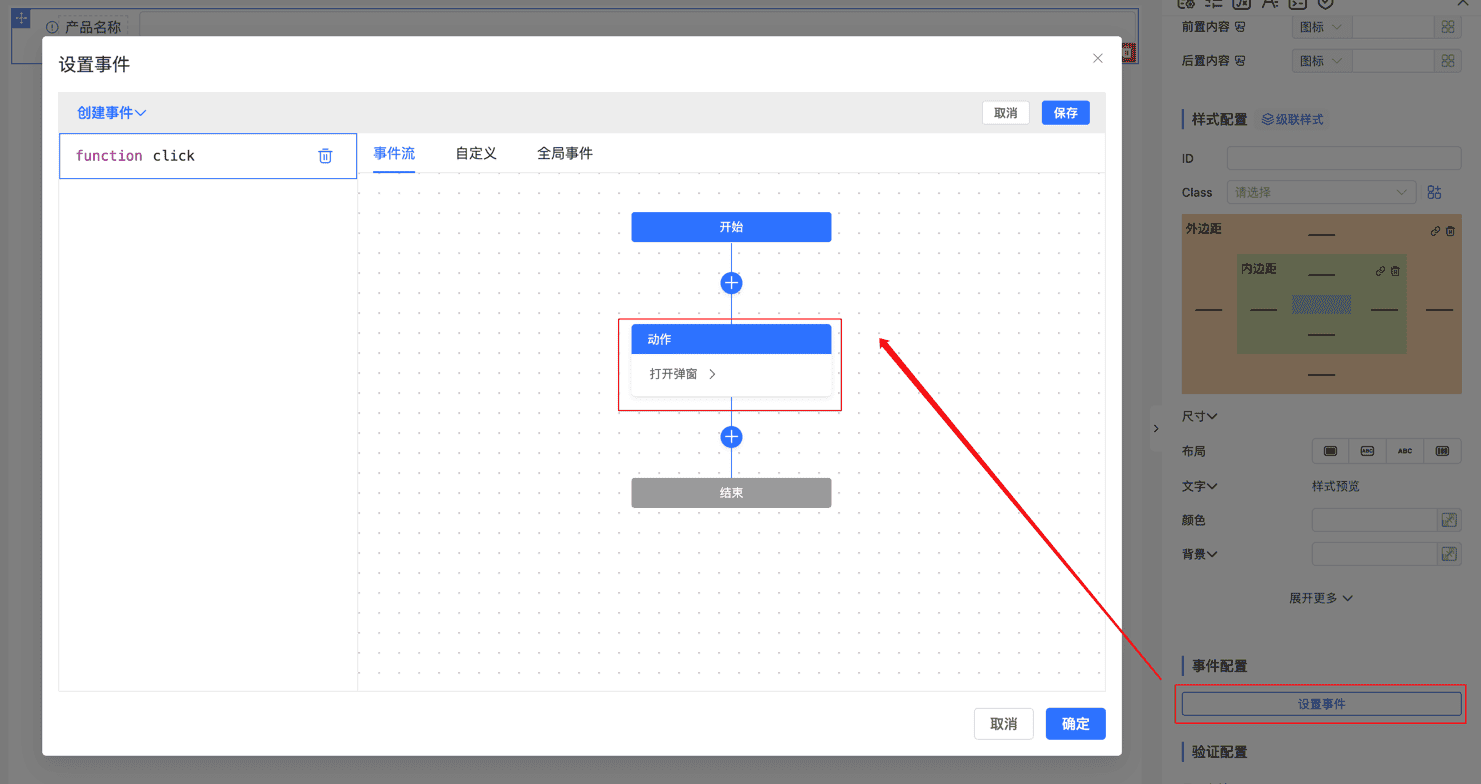Open the icon picker for 前置内容

(1447, 27)
